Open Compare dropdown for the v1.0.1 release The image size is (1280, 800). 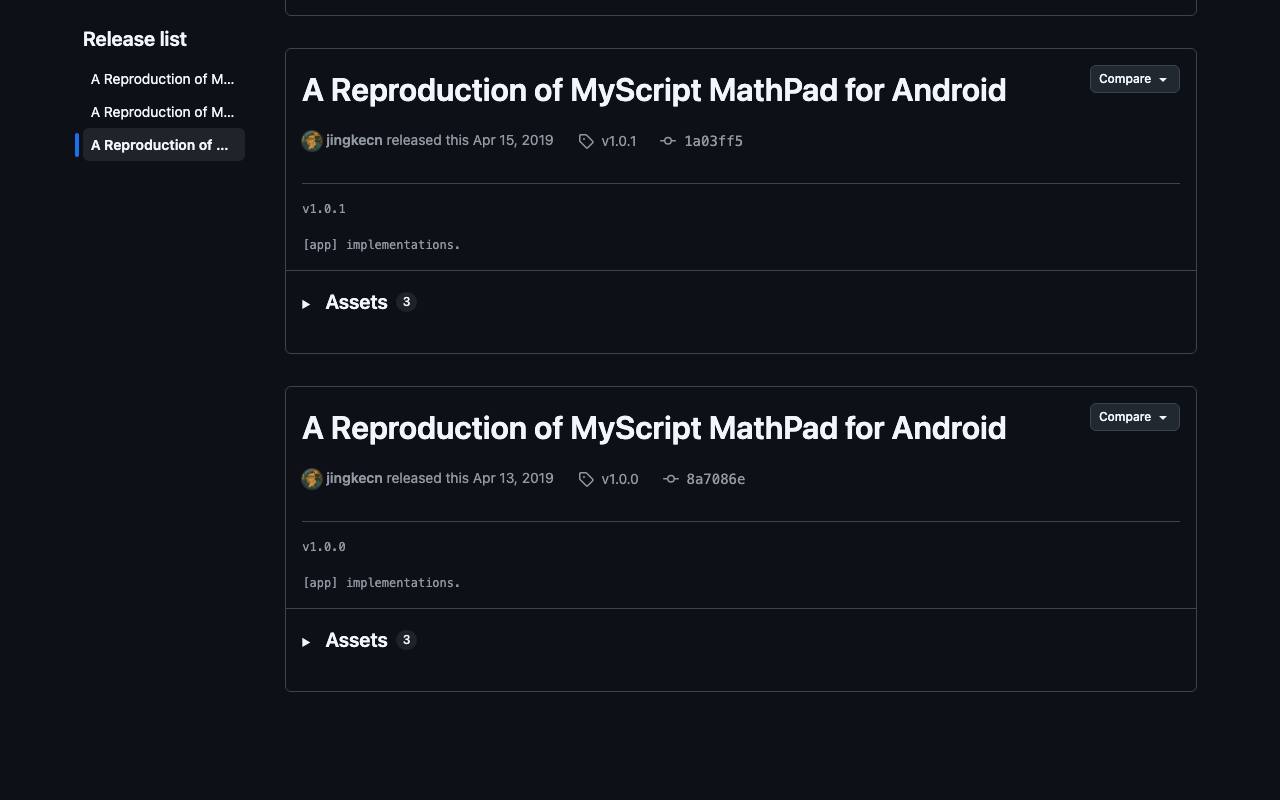click(1134, 79)
